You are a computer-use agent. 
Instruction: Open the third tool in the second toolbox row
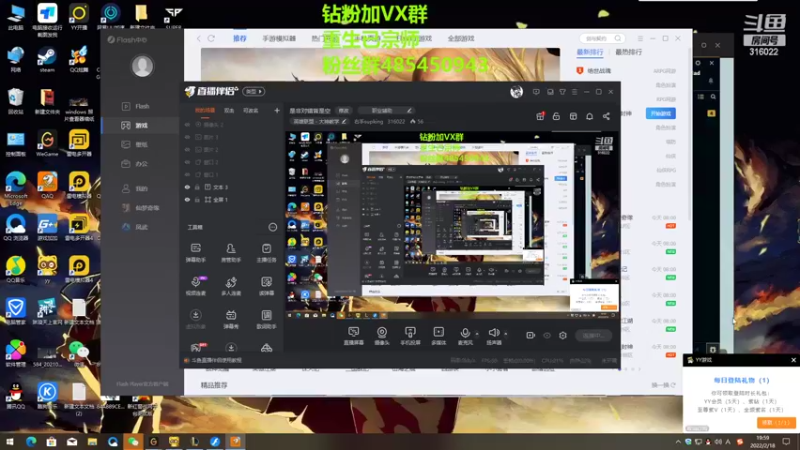266,286
